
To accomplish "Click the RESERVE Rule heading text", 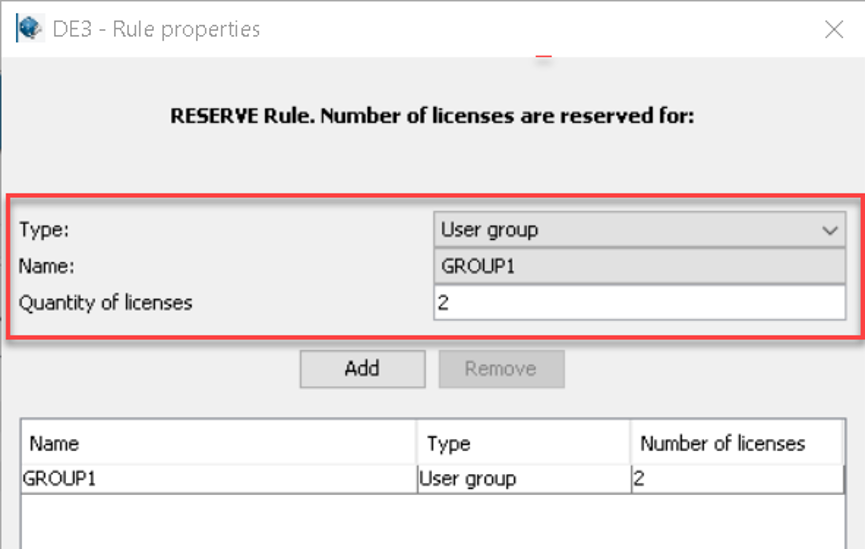I will tap(432, 116).
